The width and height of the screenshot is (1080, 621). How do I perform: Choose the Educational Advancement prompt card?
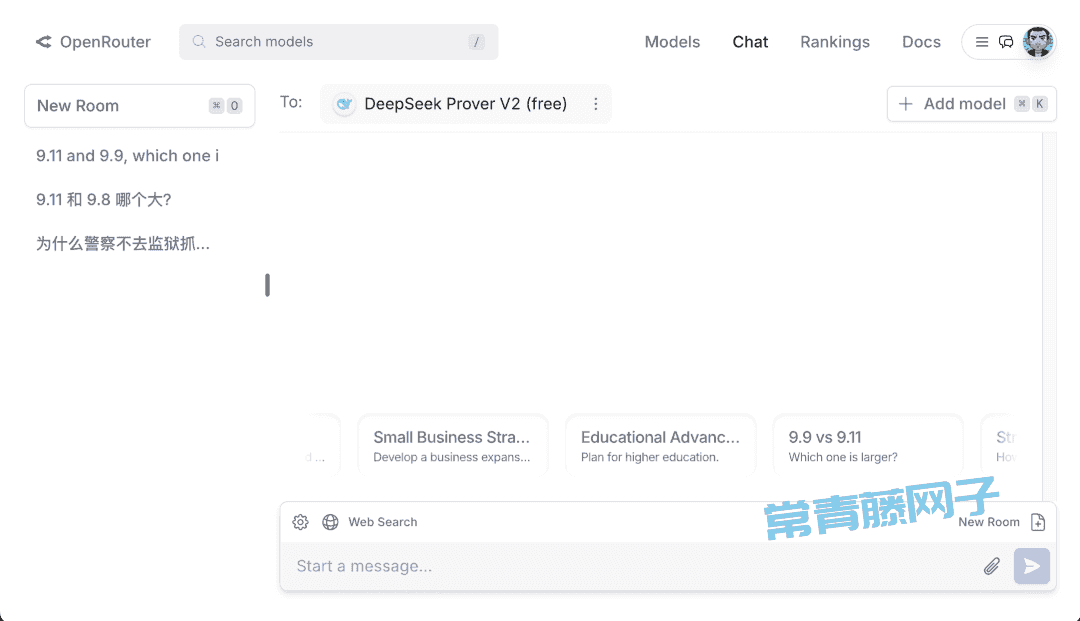(661, 445)
